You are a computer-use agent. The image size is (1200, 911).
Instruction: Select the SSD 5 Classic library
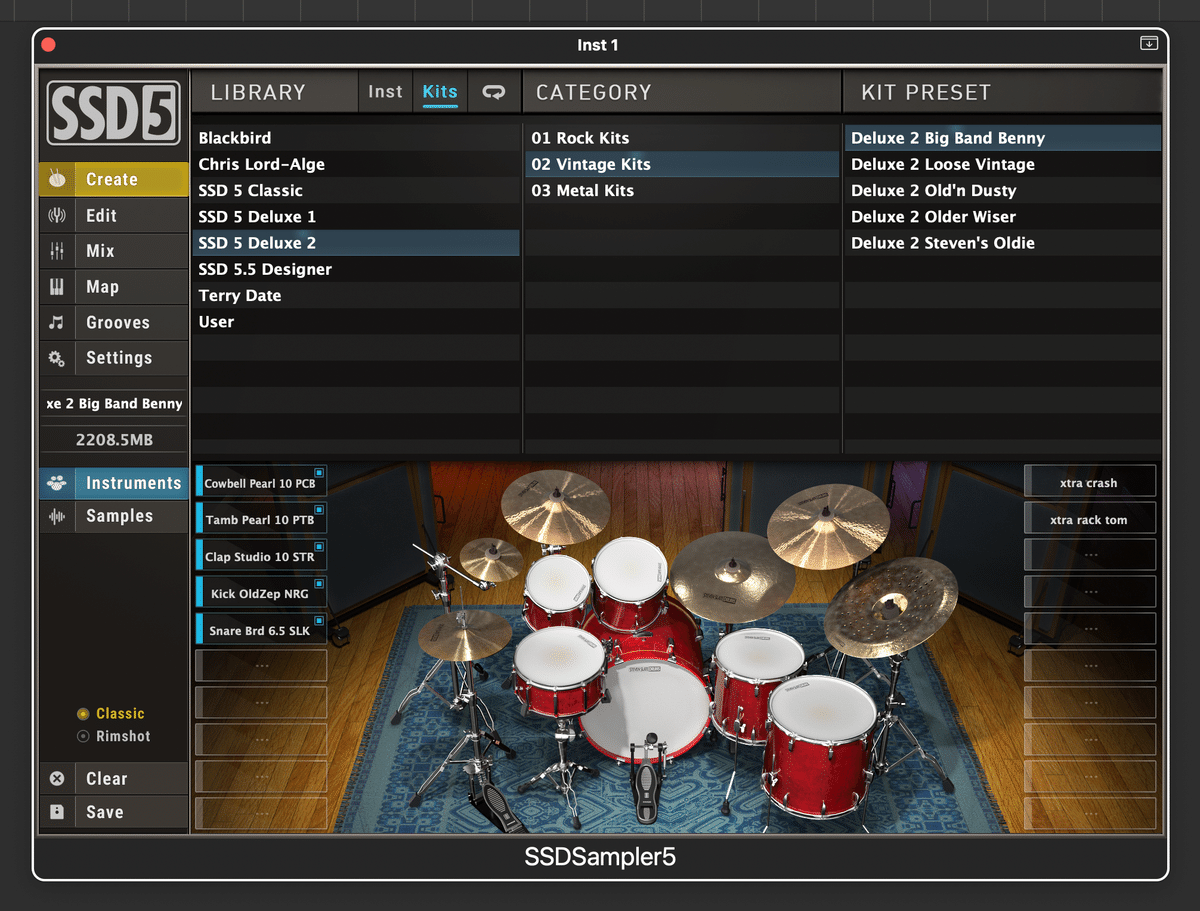[x=356, y=190]
